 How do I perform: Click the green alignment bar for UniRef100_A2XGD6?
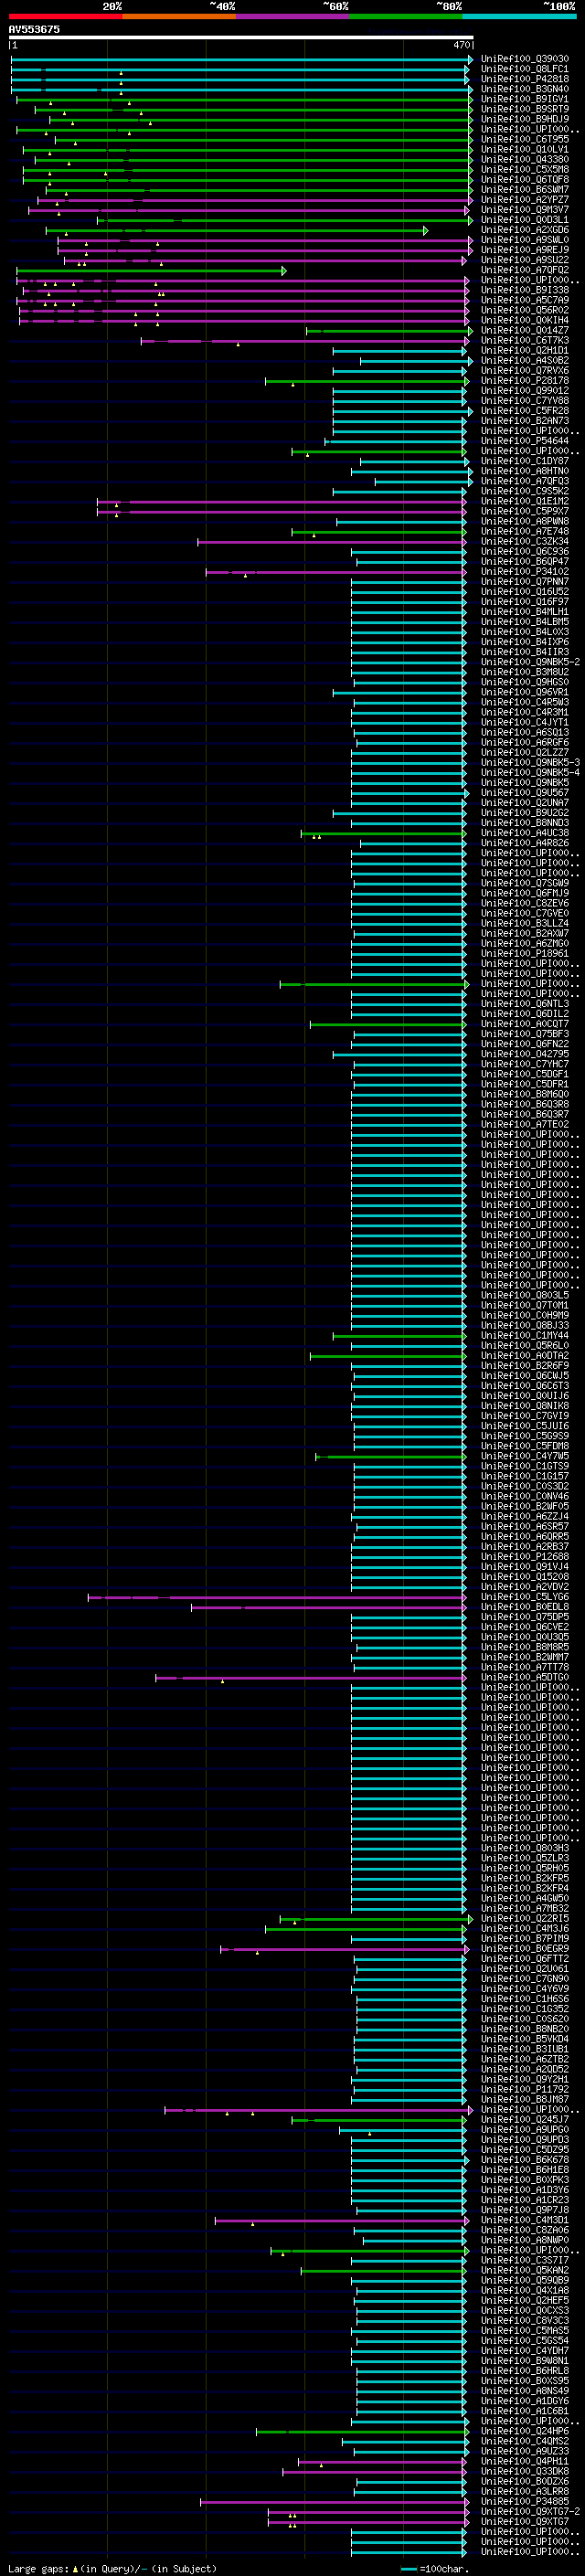(237, 230)
